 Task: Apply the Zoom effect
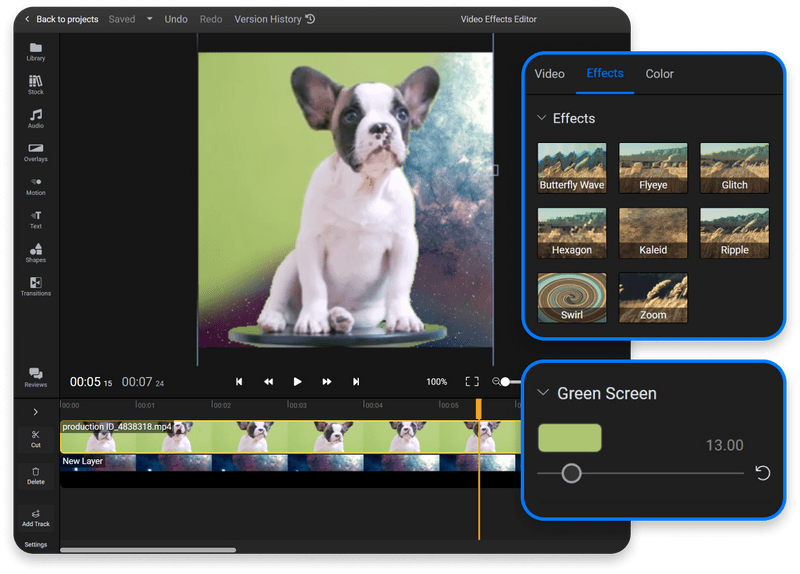653,297
